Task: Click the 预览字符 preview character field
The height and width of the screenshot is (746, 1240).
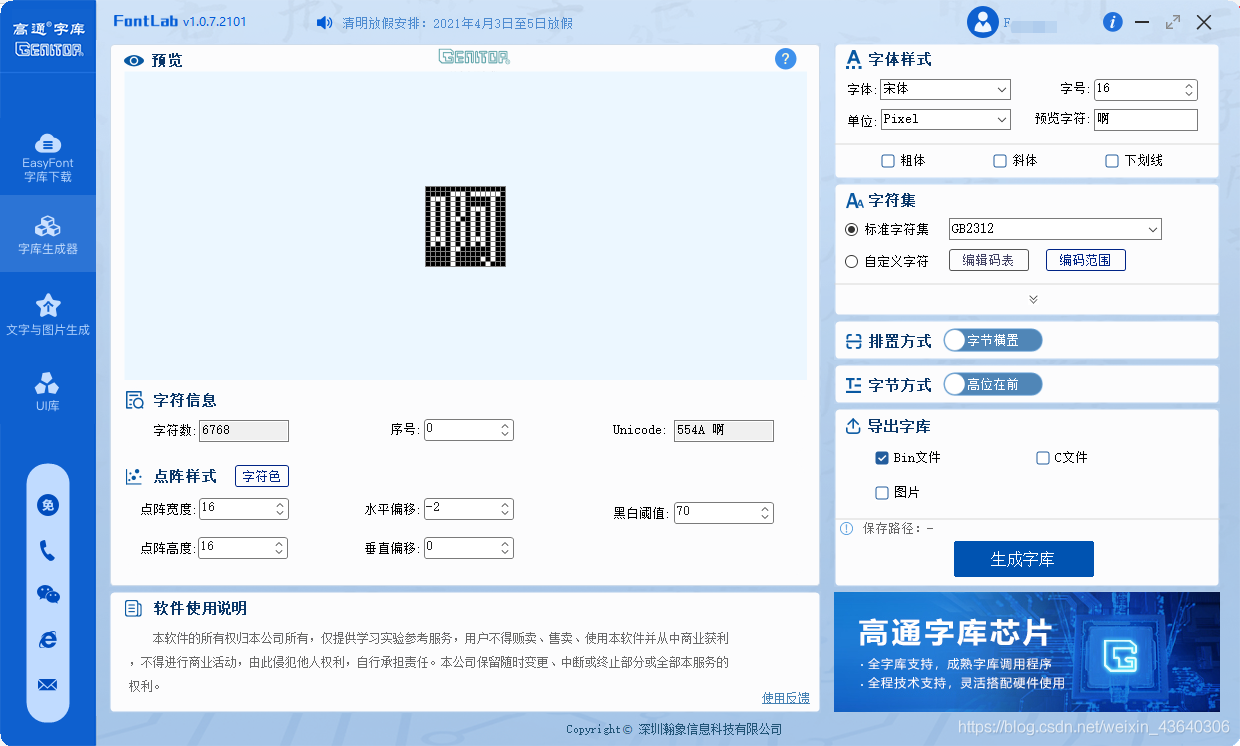Action: pyautogui.click(x=1146, y=119)
